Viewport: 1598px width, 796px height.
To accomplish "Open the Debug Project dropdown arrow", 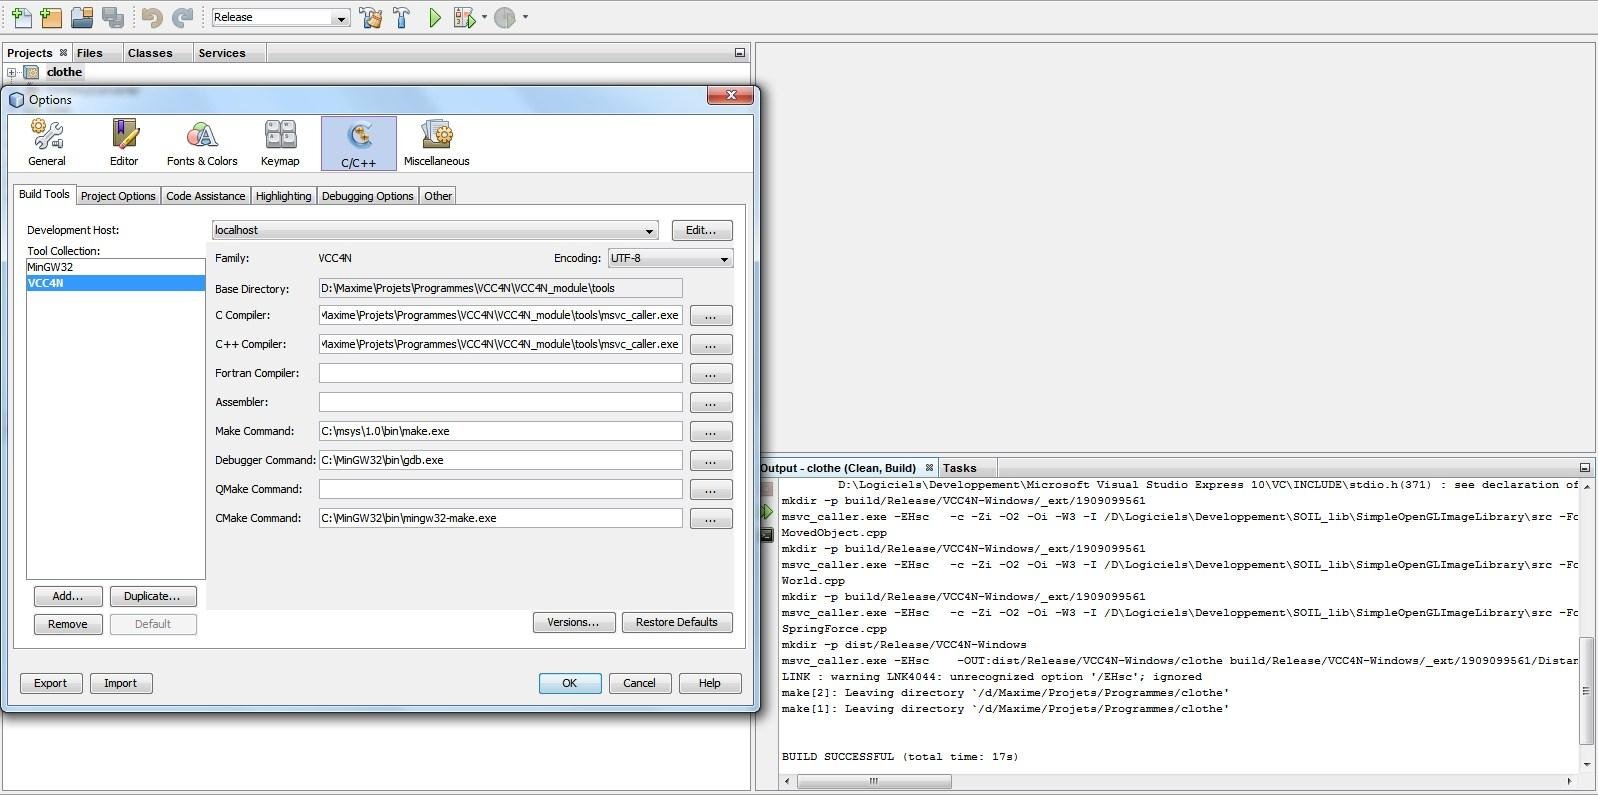I will point(484,17).
